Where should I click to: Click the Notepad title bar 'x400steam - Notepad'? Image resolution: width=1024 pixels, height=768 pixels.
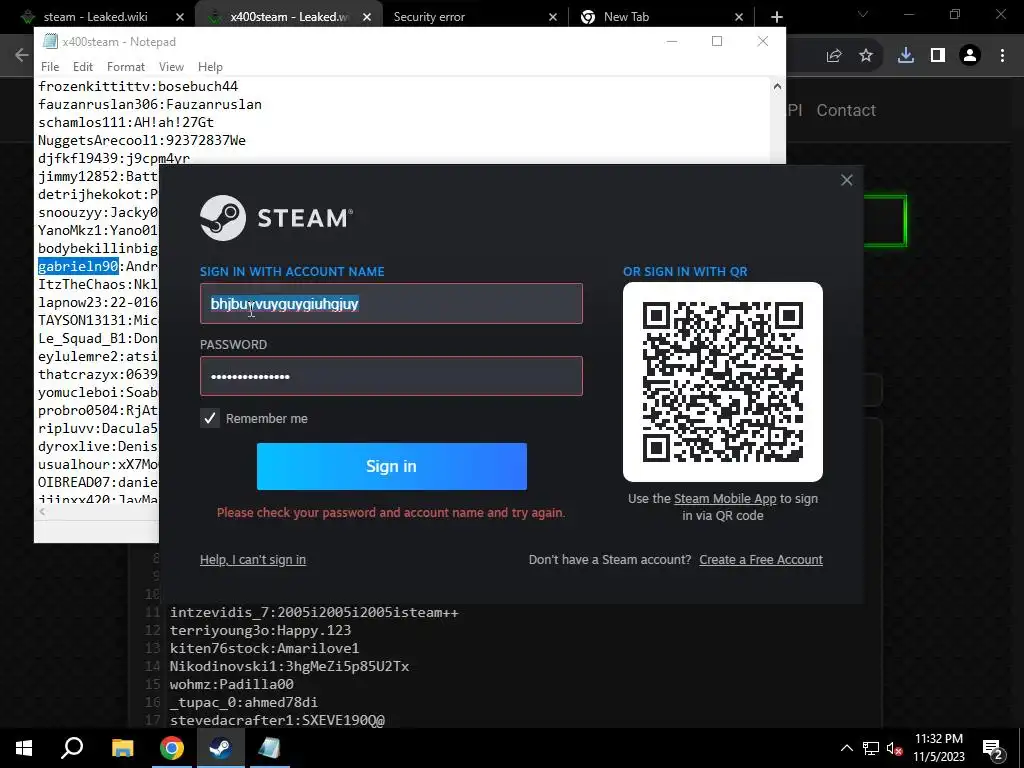(x=119, y=42)
